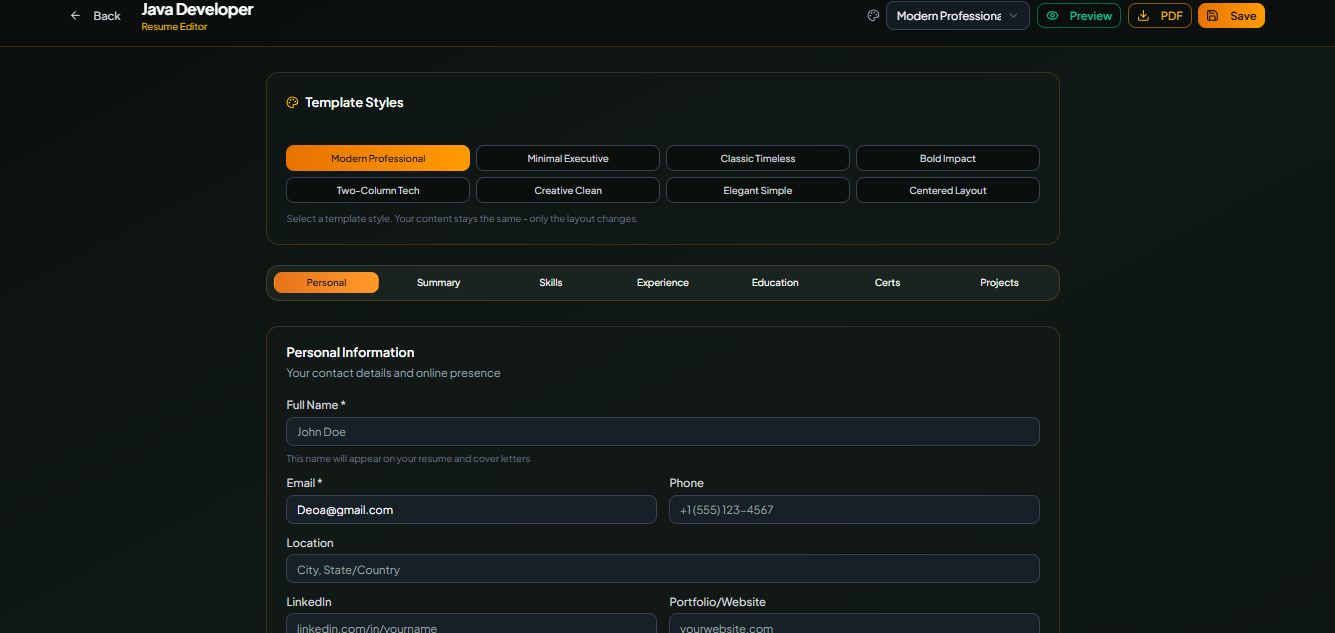
Task: Click the back arrow icon
Action: tap(75, 16)
